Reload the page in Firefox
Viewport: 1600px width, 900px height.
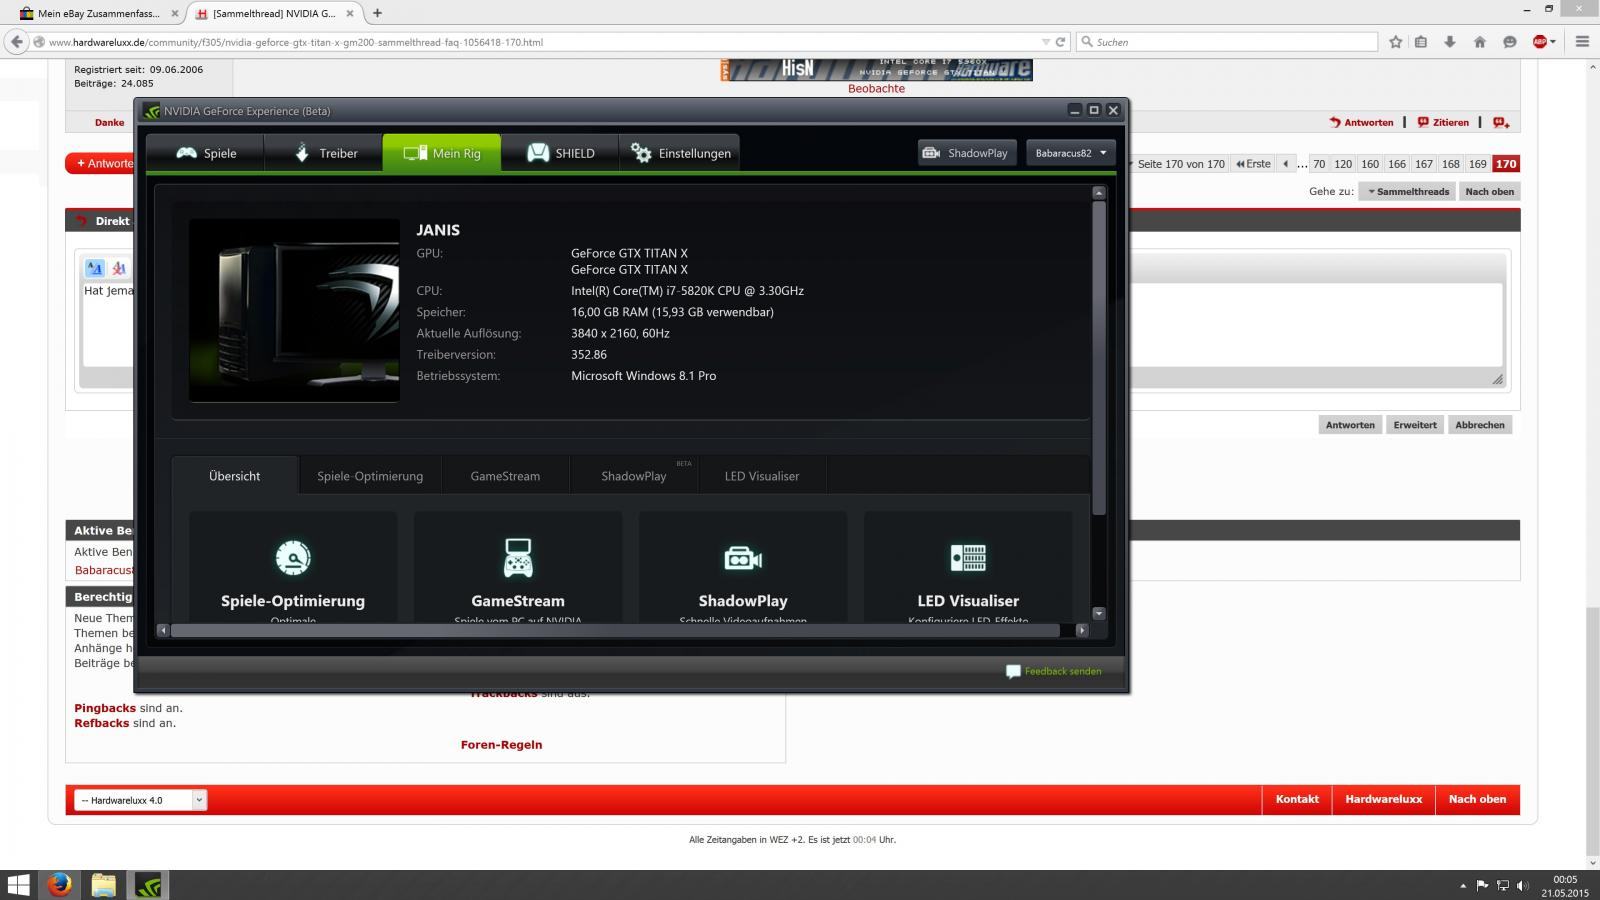click(1060, 42)
